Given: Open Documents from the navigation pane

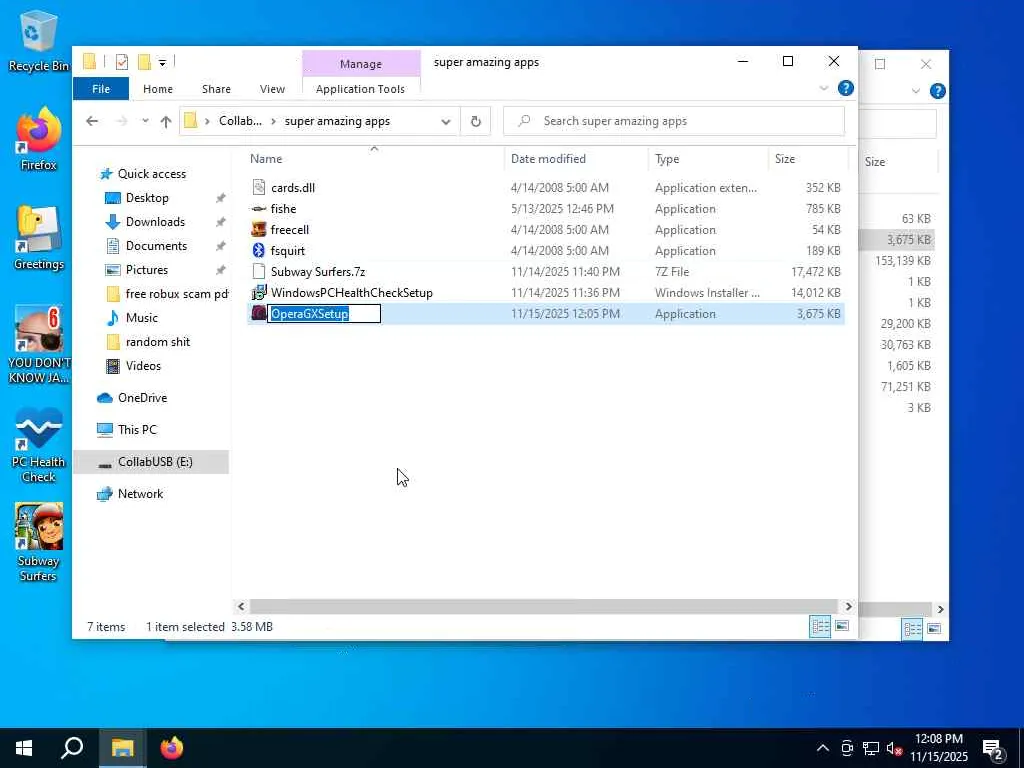Looking at the screenshot, I should (156, 246).
